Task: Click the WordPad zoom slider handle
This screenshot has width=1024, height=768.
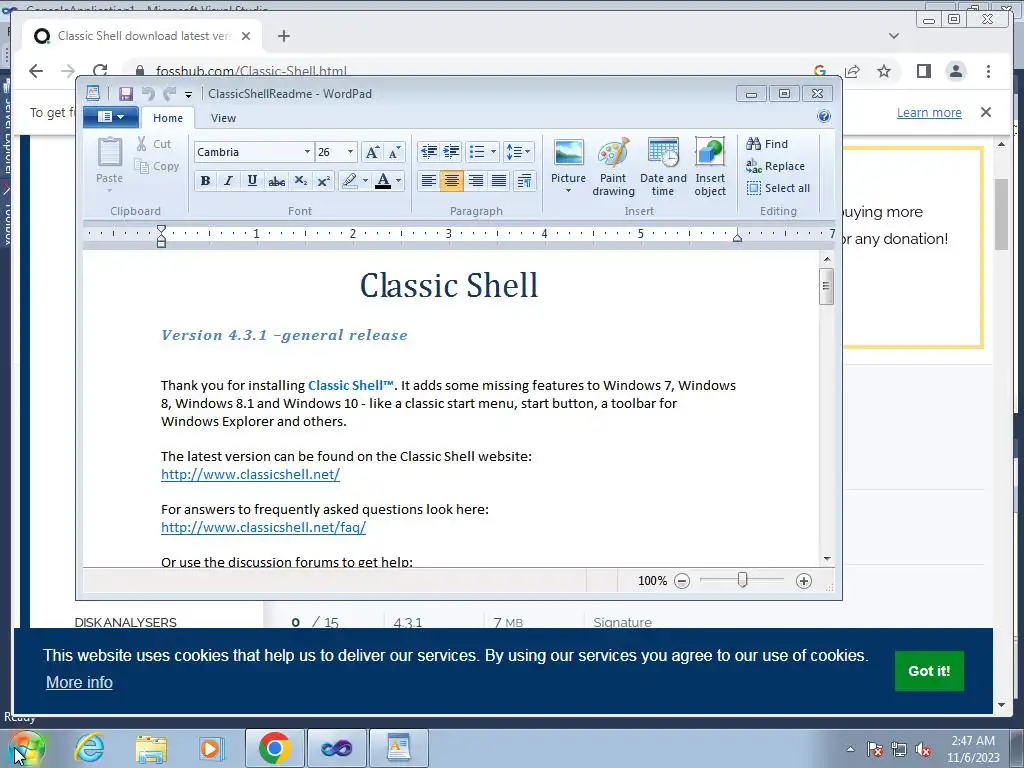Action: [x=743, y=580]
